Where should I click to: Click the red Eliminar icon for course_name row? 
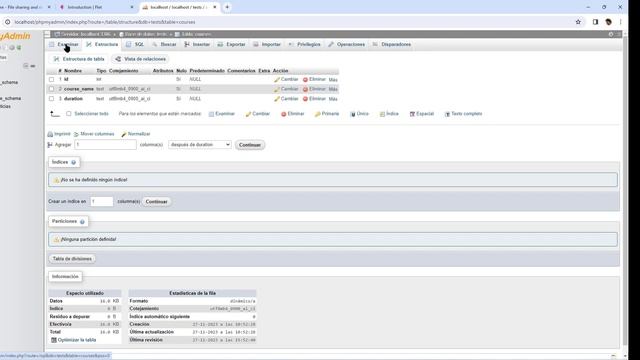305,89
